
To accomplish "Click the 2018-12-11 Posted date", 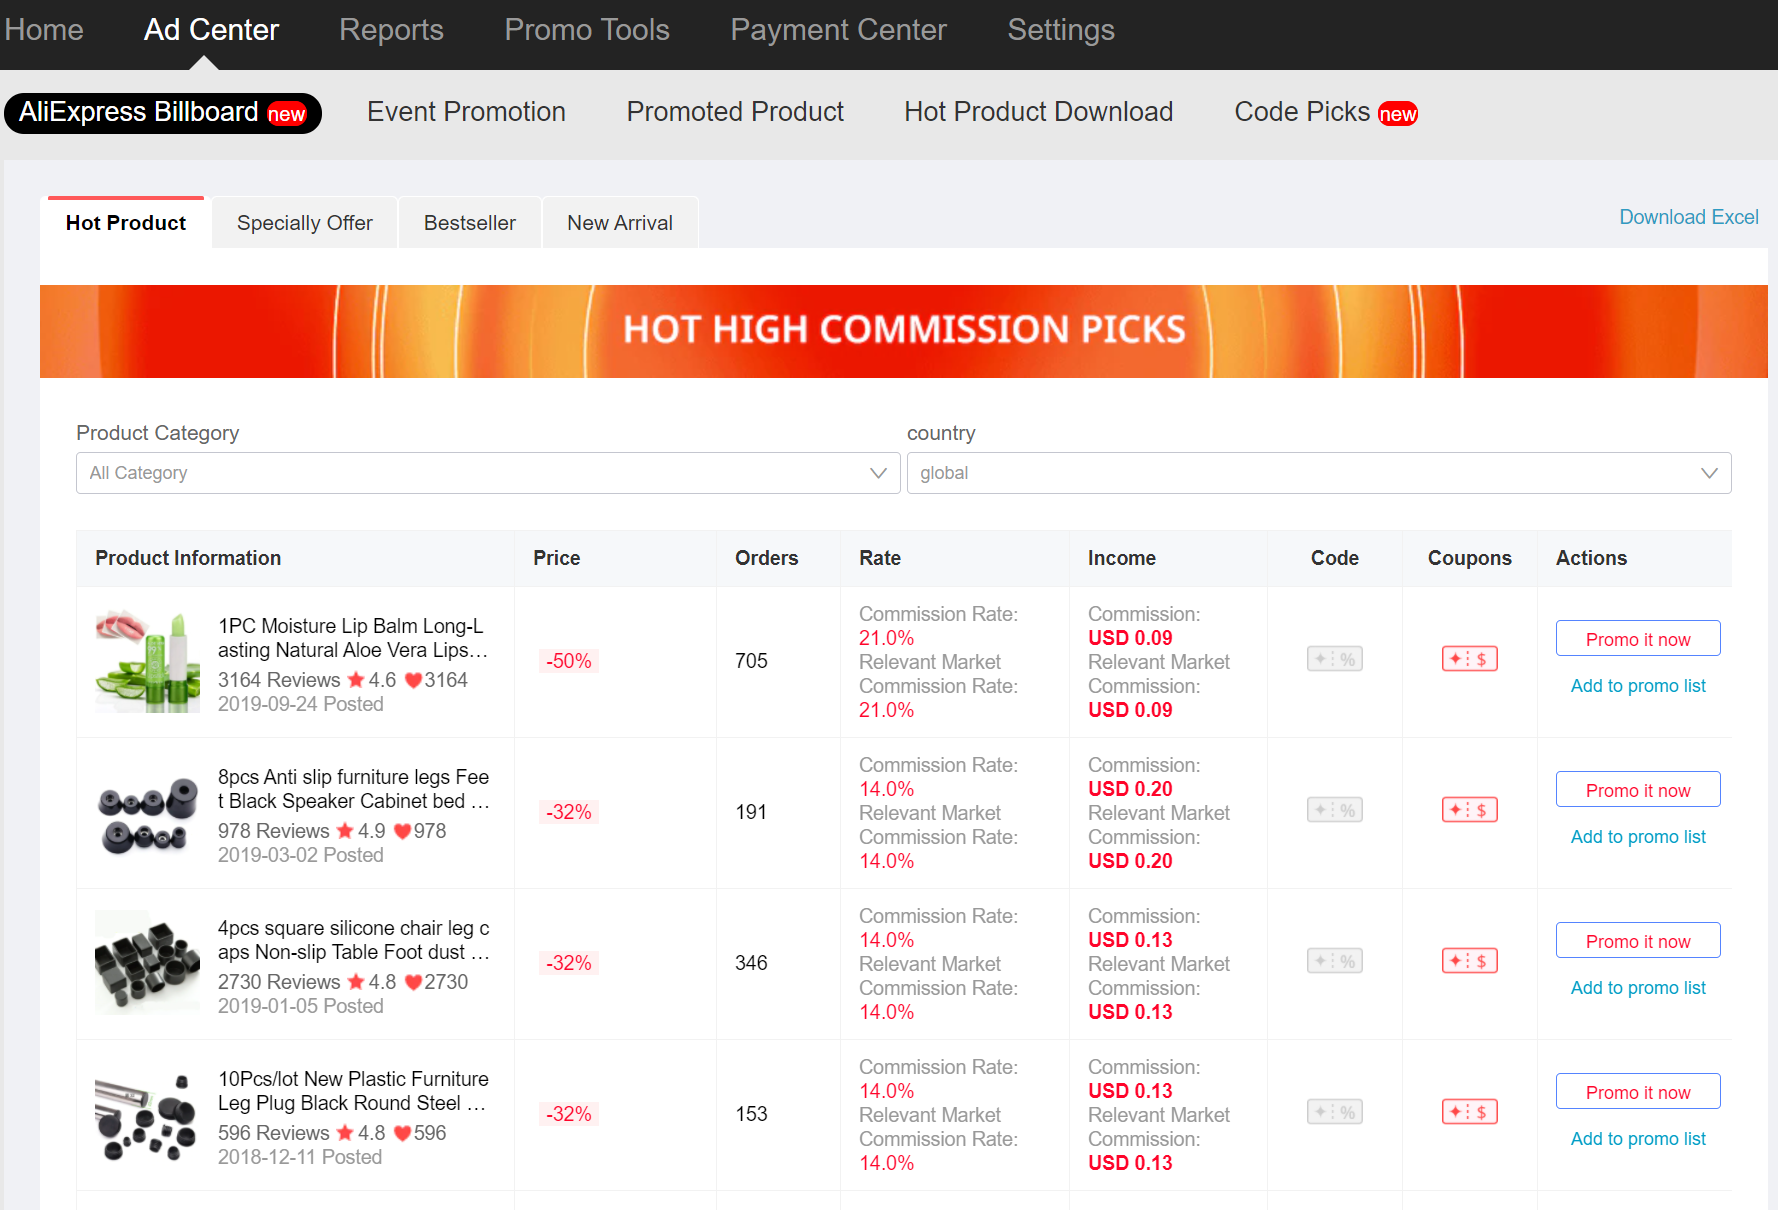I will [x=300, y=1157].
